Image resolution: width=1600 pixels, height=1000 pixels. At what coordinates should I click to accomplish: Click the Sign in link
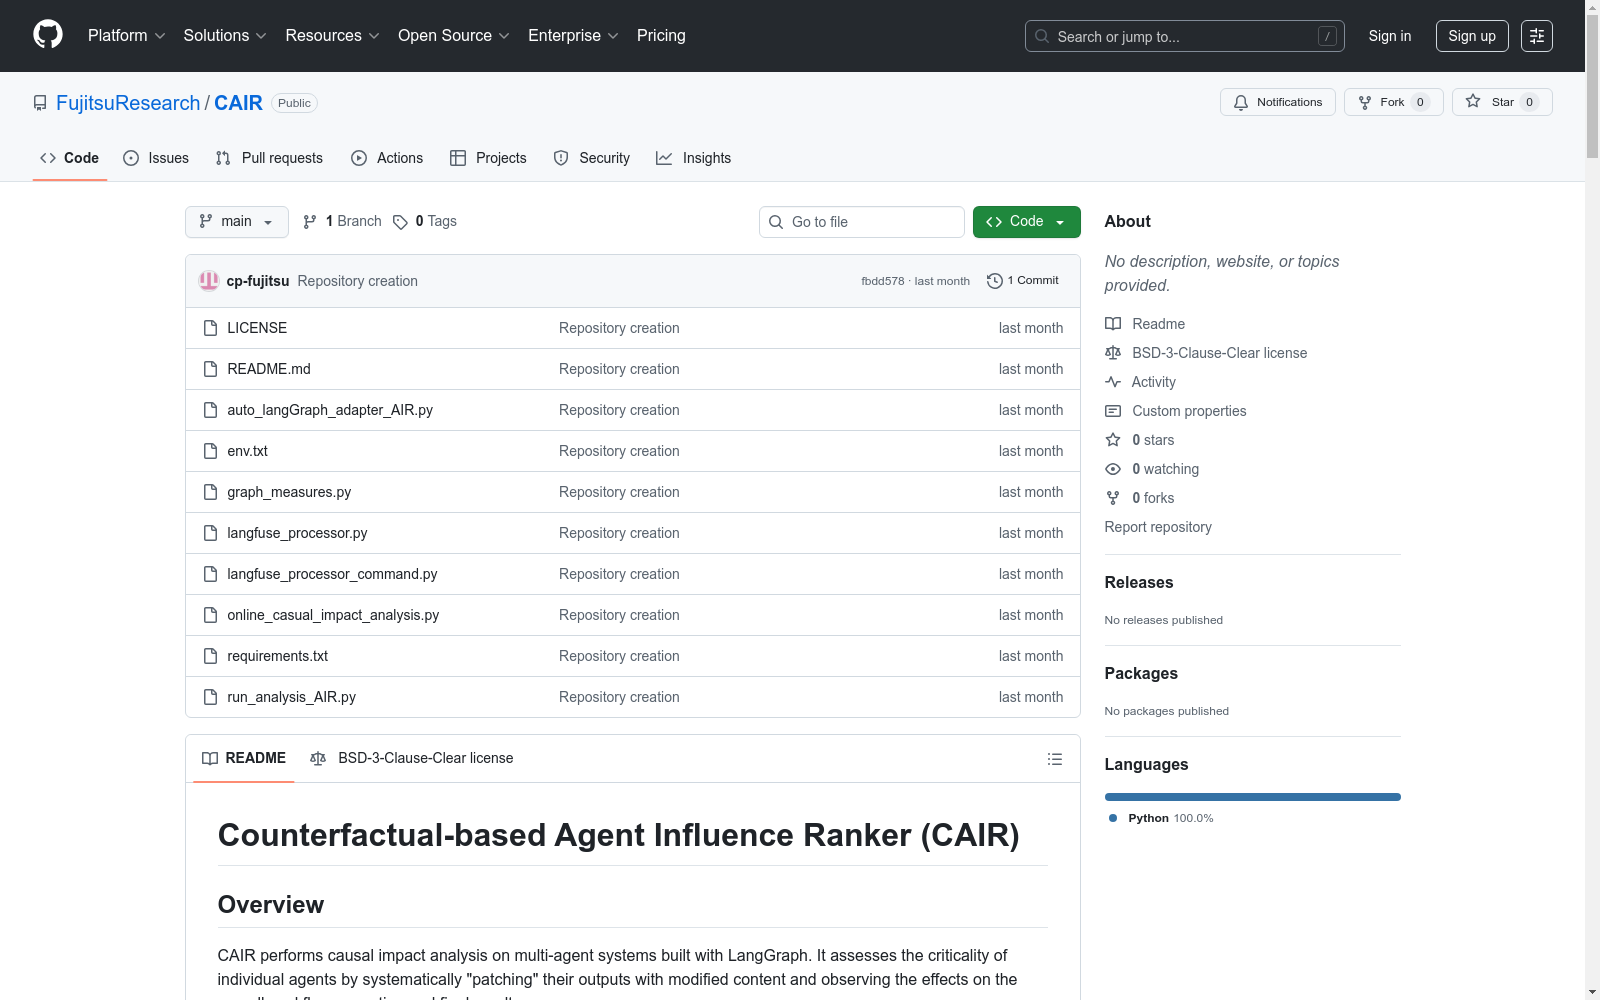(1390, 36)
